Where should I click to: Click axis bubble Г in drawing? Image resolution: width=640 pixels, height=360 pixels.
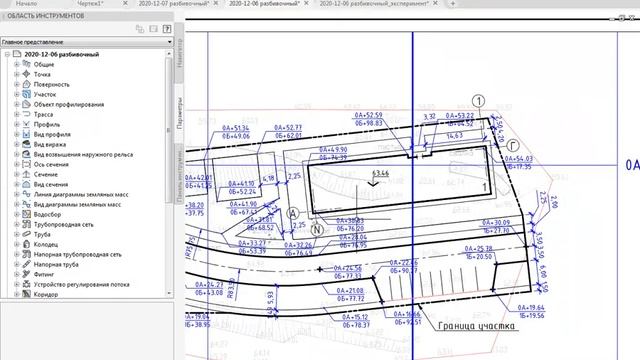click(513, 145)
